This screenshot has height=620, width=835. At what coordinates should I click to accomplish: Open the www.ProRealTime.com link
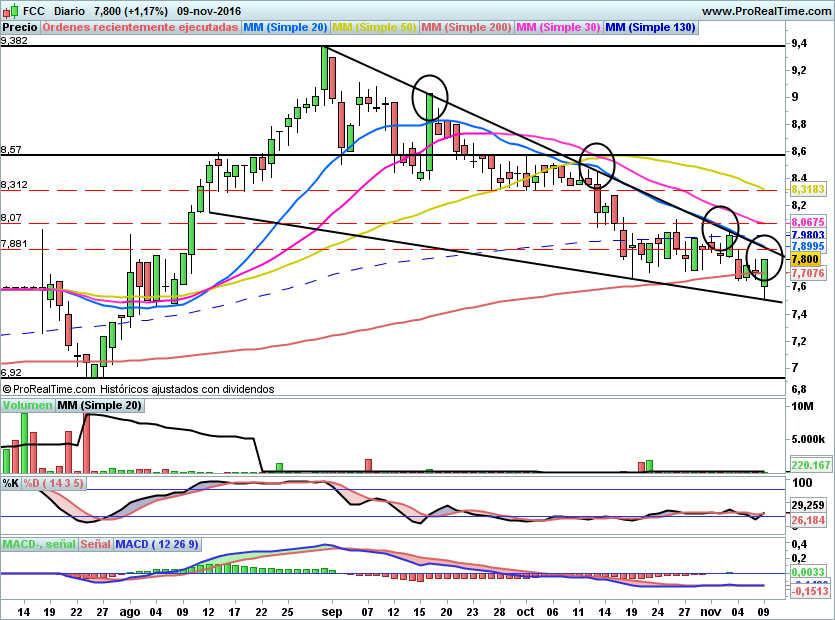coord(766,10)
